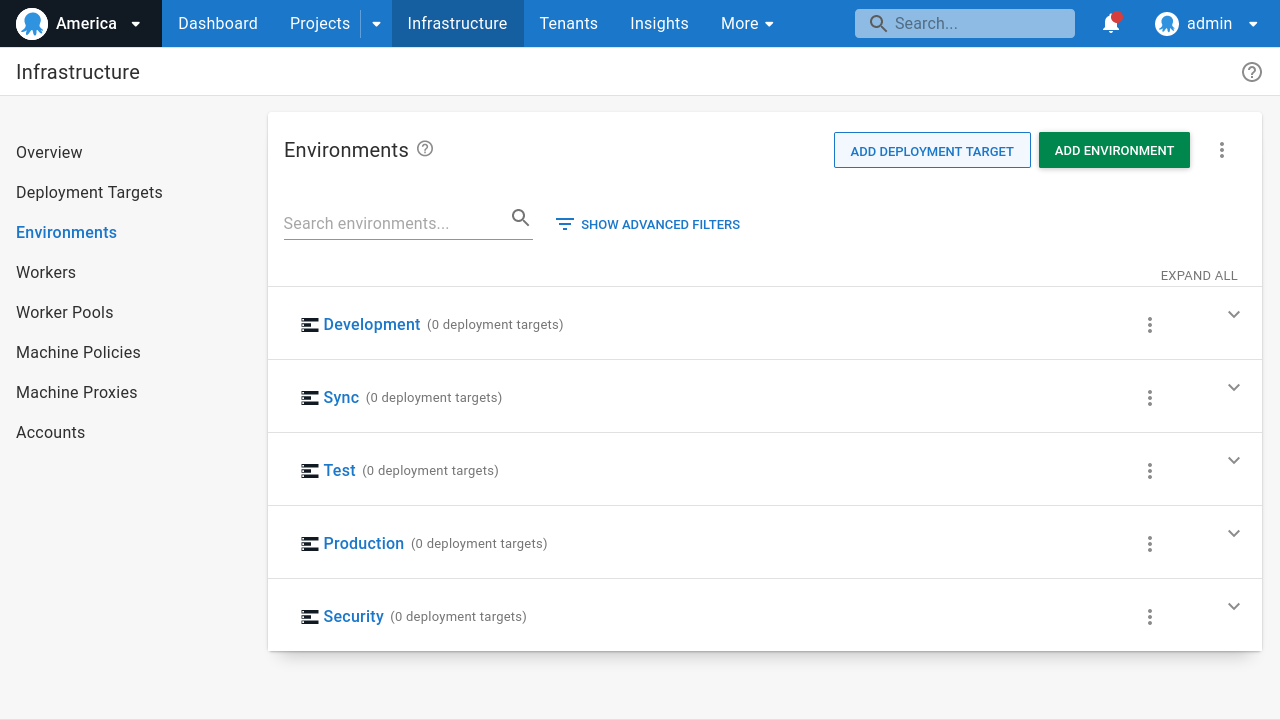This screenshot has width=1280, height=720.
Task: Click the Add Environment button
Action: click(1114, 150)
